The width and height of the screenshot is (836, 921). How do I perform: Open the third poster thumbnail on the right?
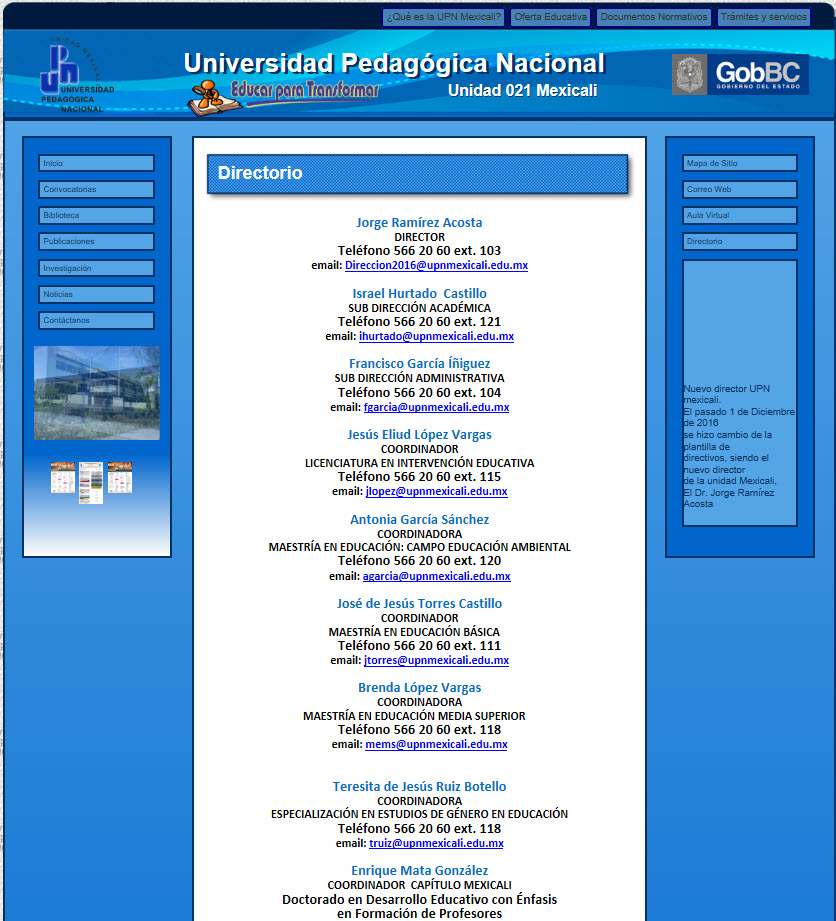tap(120, 478)
